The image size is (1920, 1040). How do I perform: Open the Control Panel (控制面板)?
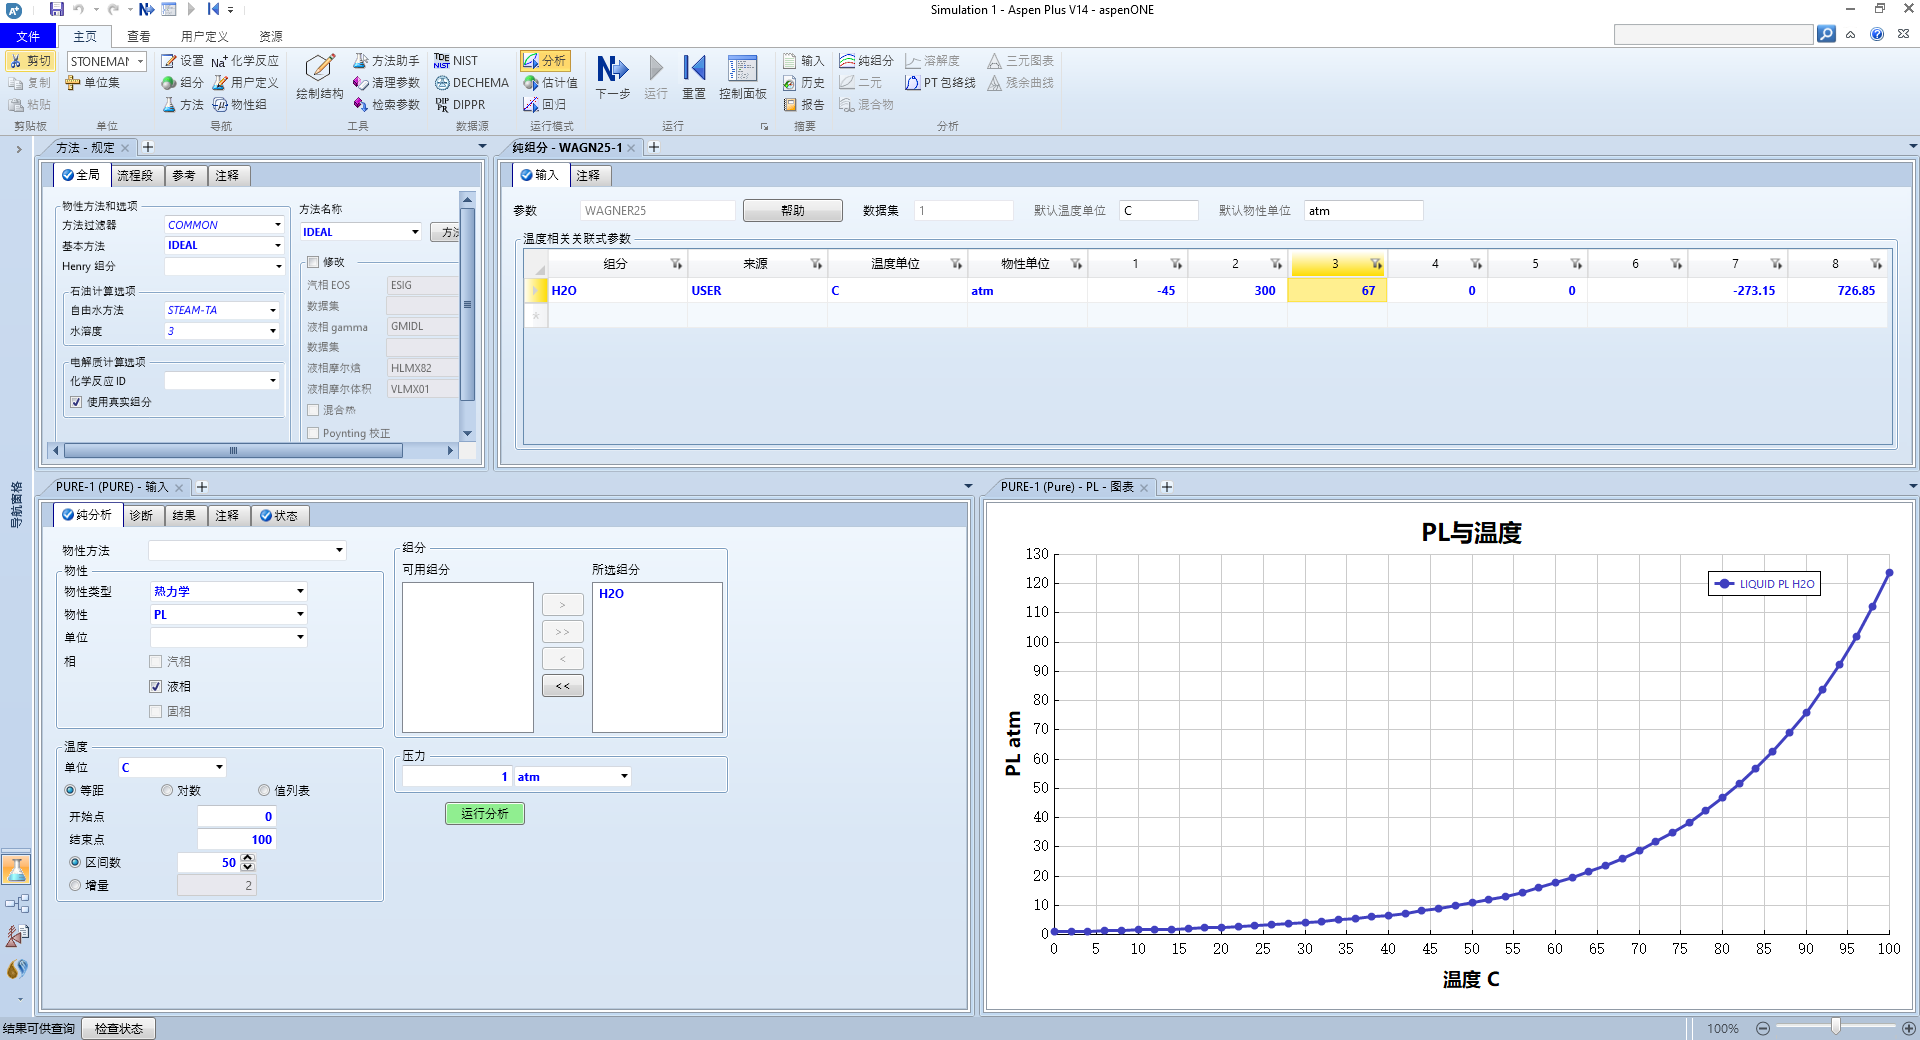coord(742,77)
